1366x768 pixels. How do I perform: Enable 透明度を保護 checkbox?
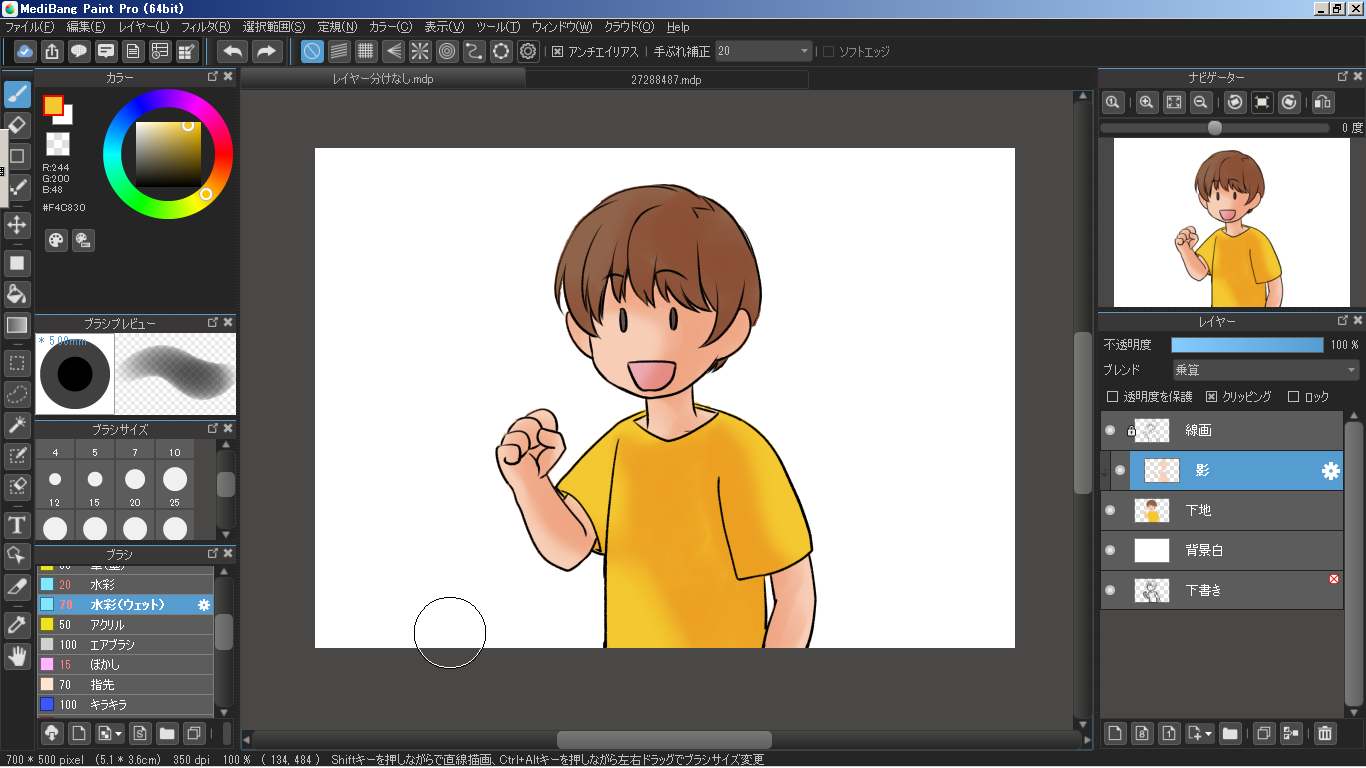point(1112,396)
